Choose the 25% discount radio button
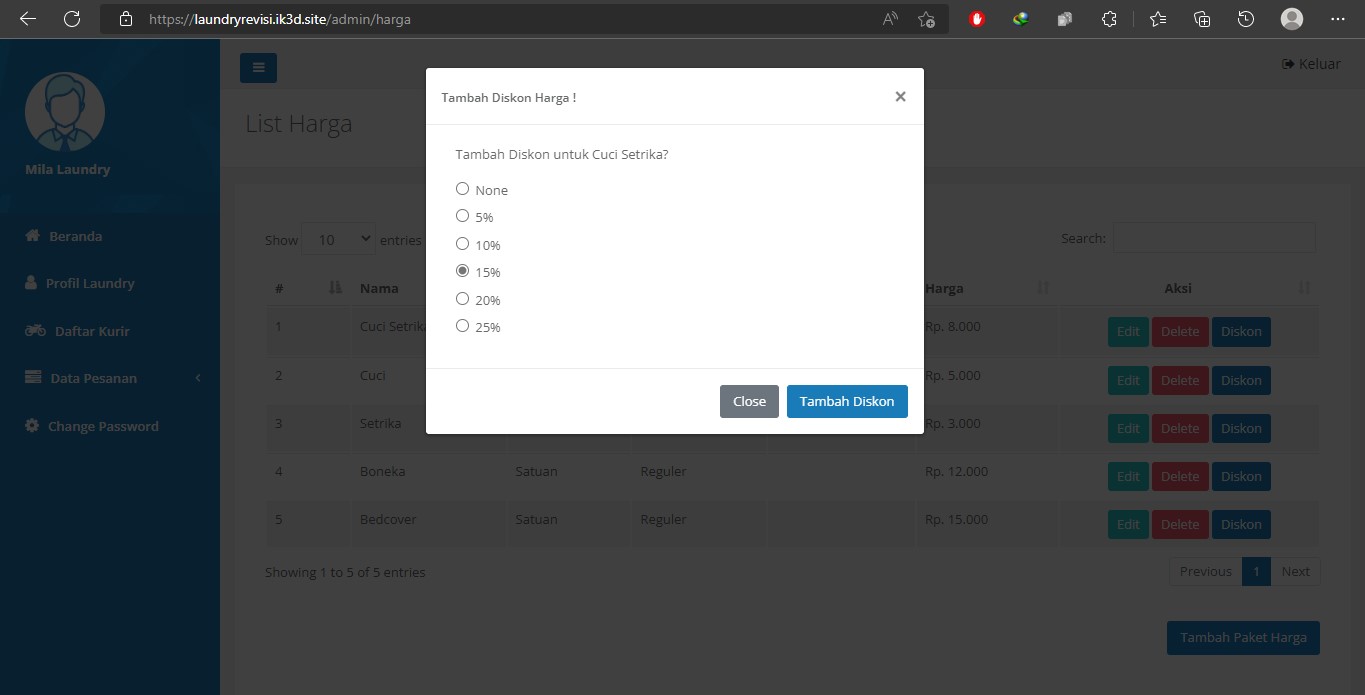The width and height of the screenshot is (1365, 695). [x=462, y=326]
